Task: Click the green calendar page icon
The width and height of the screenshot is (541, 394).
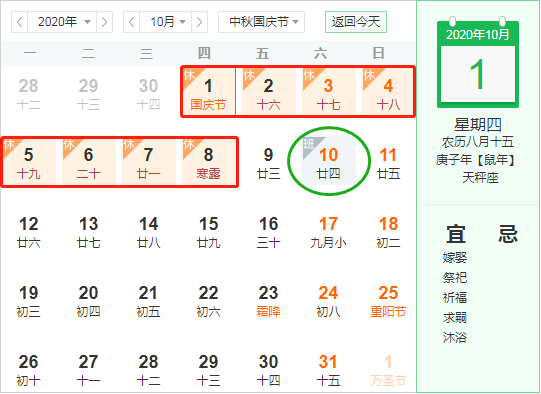Action: (478, 63)
